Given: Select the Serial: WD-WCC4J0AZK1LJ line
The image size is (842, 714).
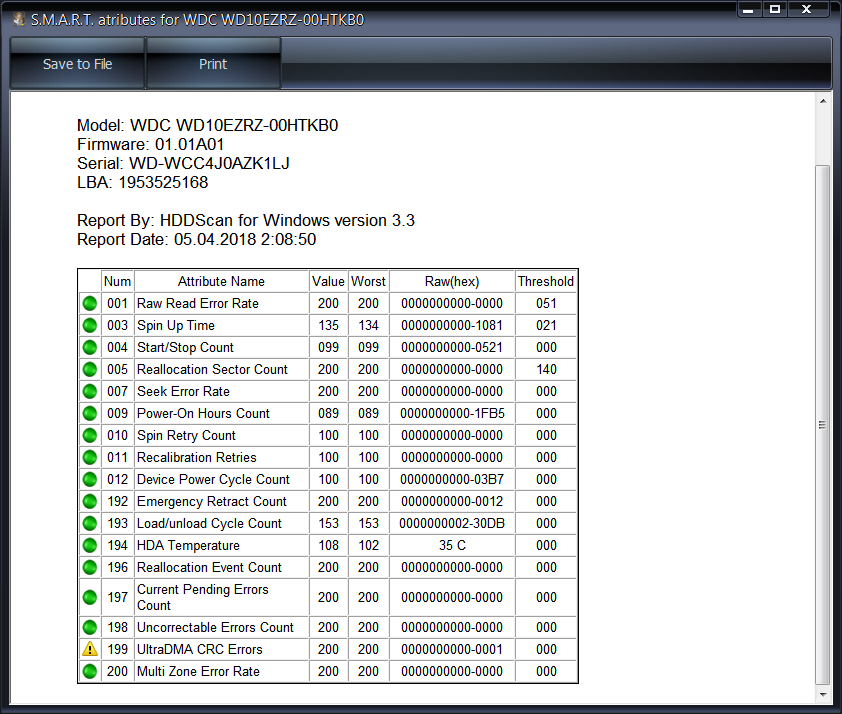Looking at the screenshot, I should [x=183, y=163].
